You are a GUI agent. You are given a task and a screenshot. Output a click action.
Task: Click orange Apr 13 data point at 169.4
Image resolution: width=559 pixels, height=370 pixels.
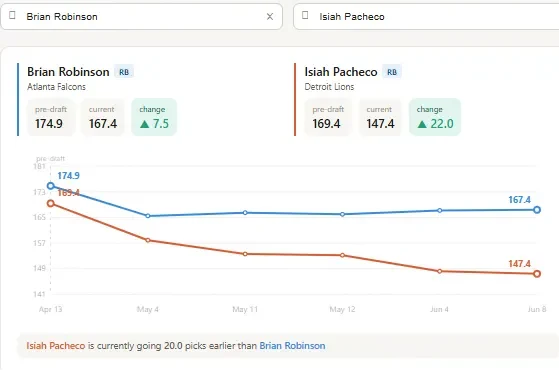(51, 203)
